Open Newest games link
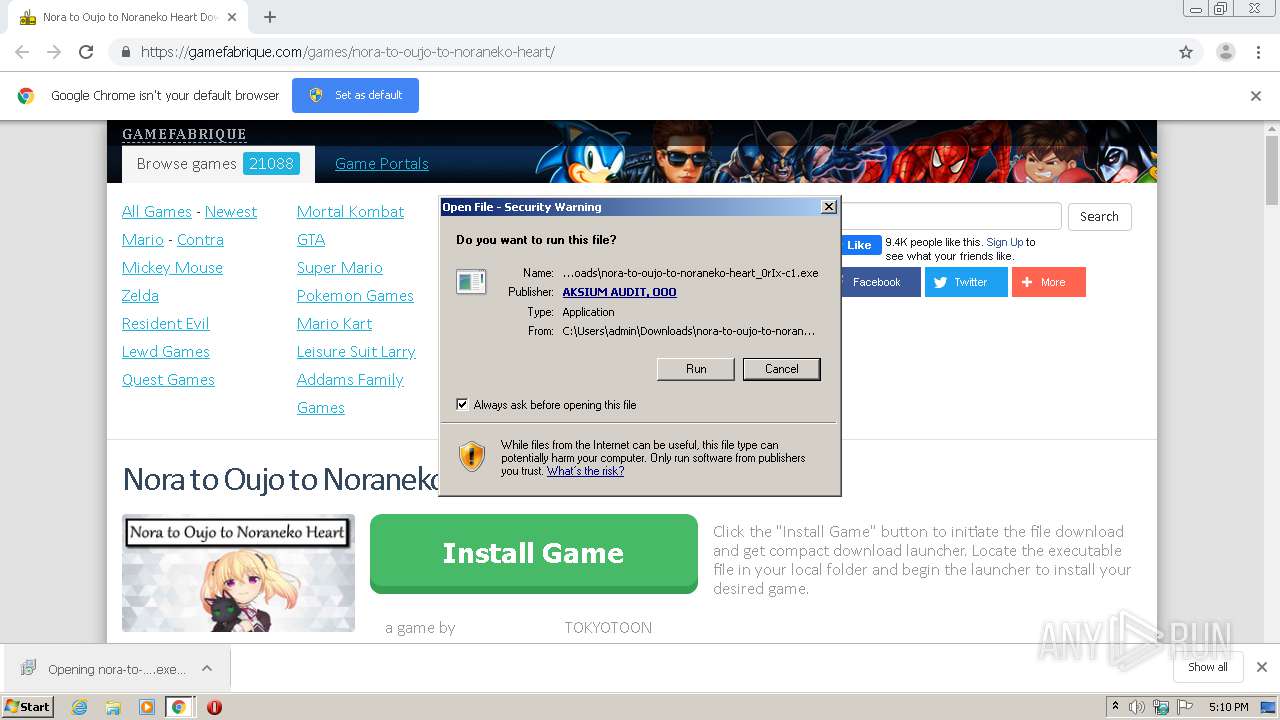This screenshot has width=1280, height=720. point(231,212)
